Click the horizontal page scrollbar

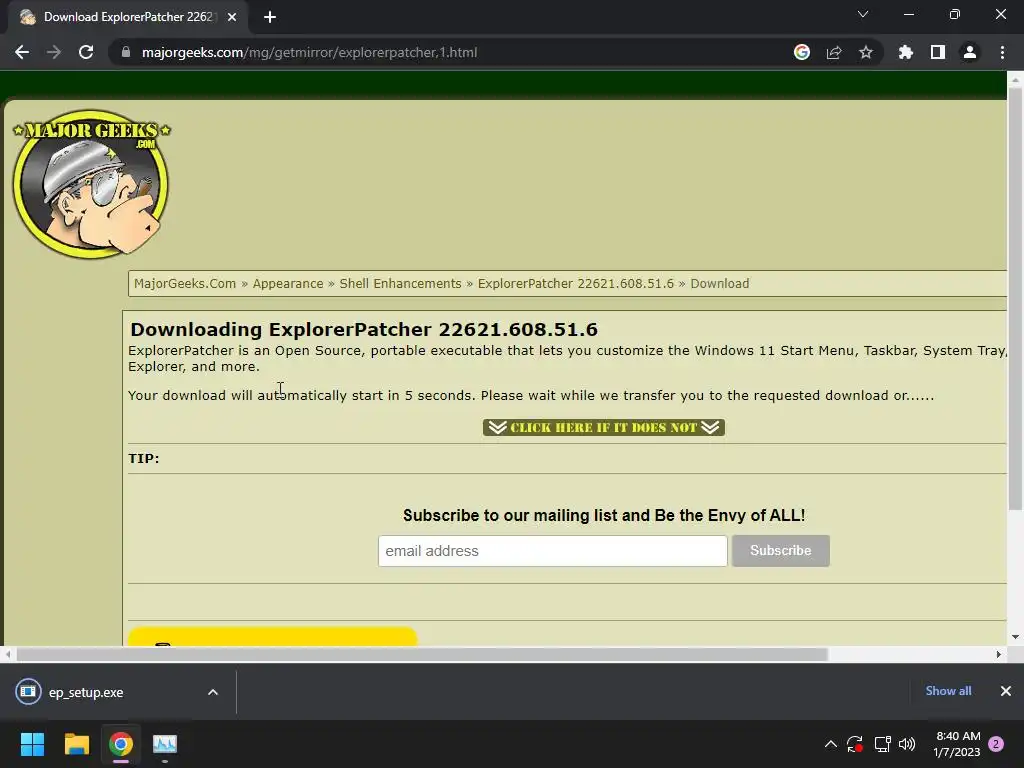coord(422,654)
